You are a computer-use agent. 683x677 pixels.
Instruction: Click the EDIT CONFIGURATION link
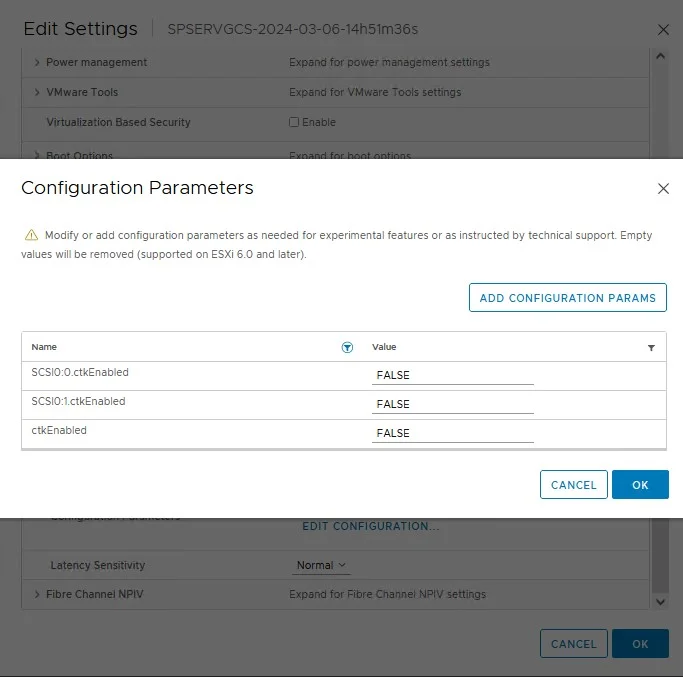tap(371, 526)
